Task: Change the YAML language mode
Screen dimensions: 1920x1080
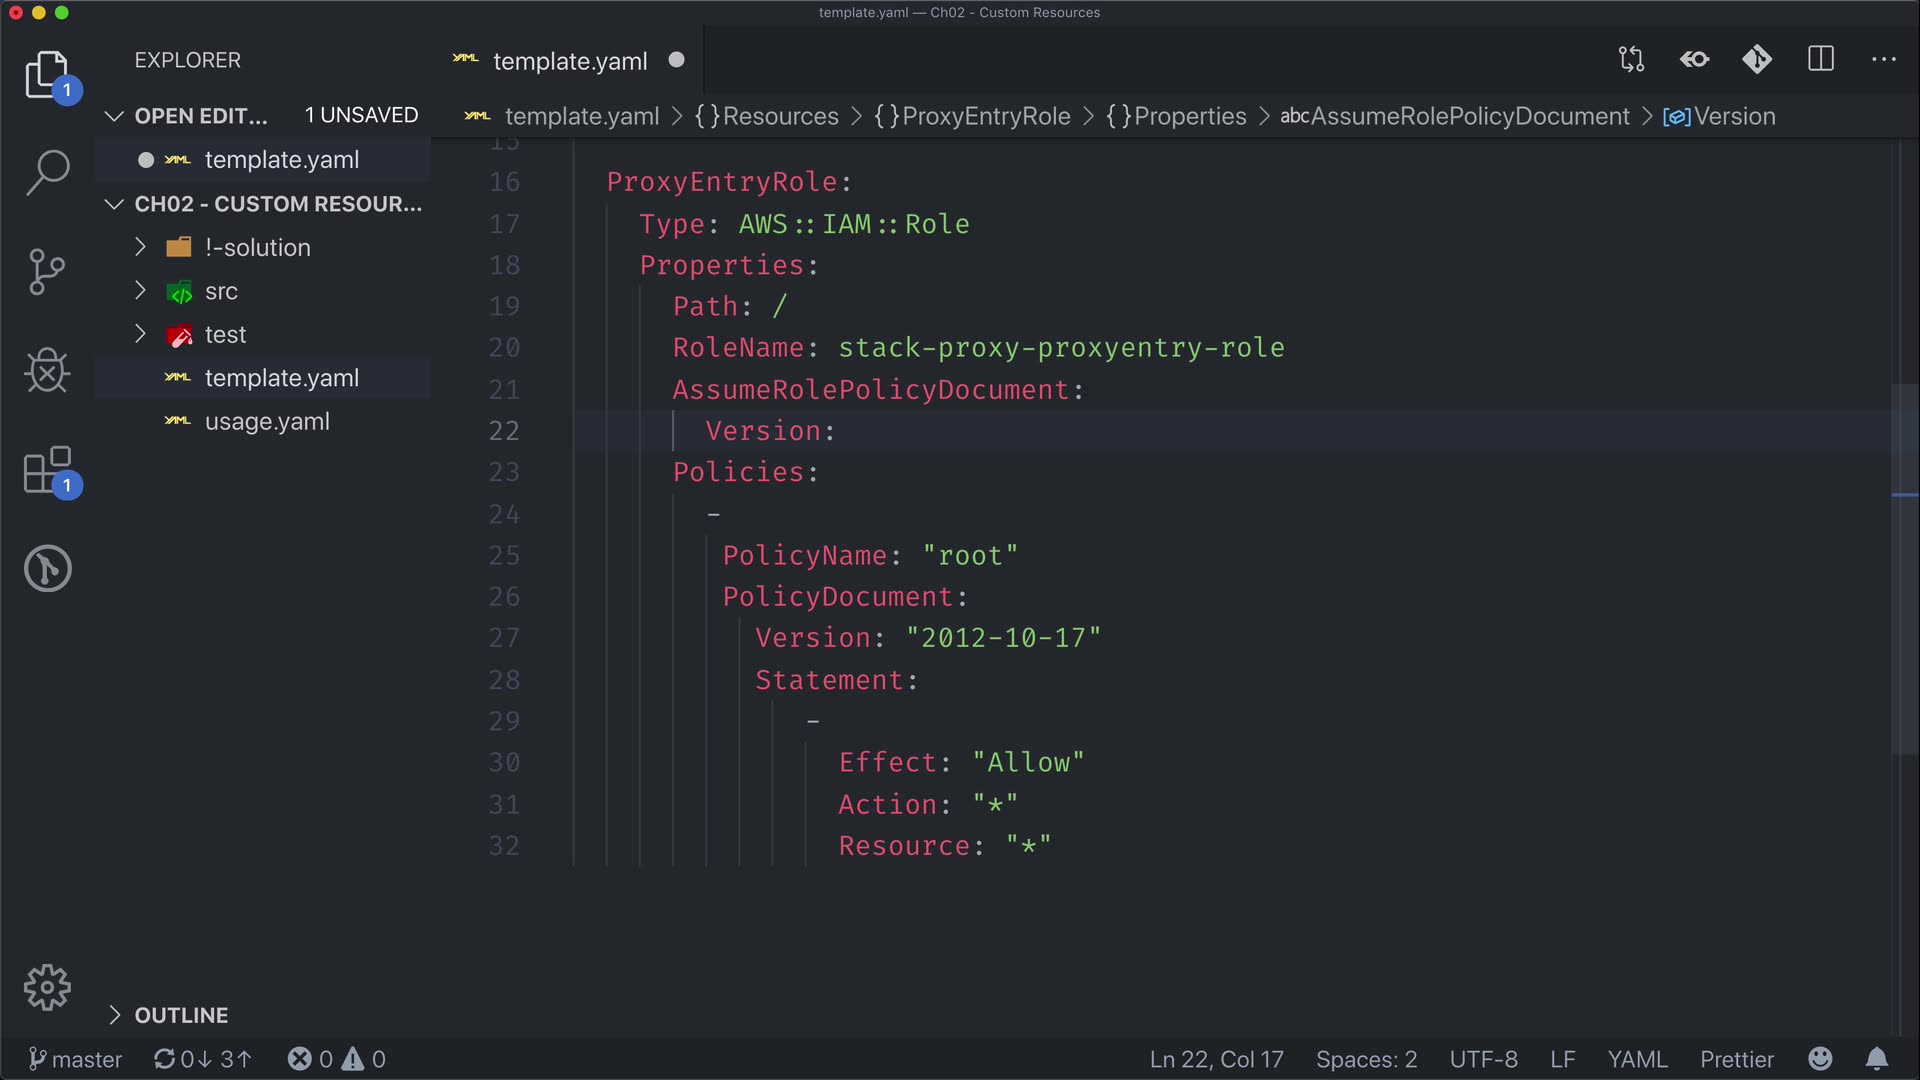Action: point(1637,1059)
